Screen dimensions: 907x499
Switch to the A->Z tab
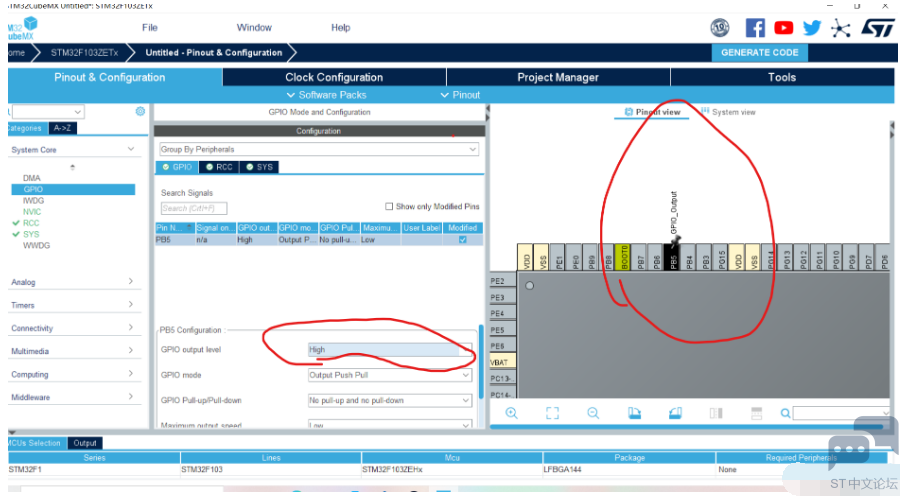click(x=62, y=128)
